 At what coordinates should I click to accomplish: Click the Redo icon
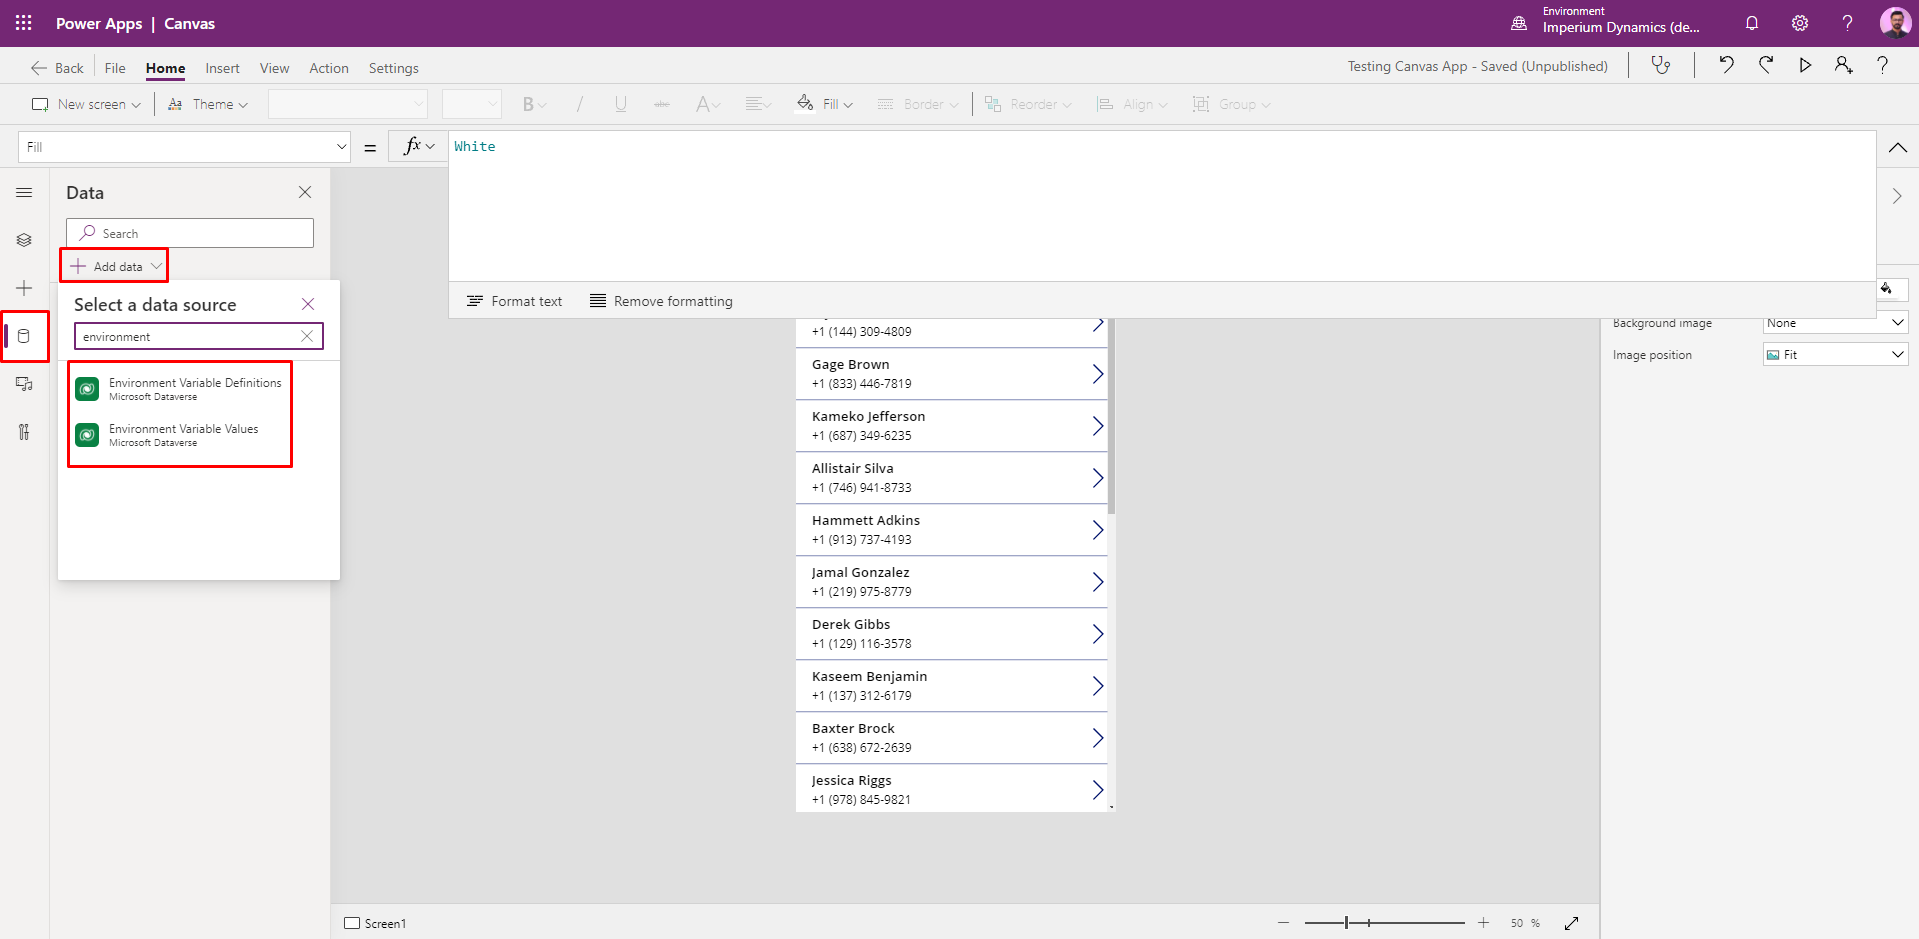pyautogui.click(x=1766, y=64)
